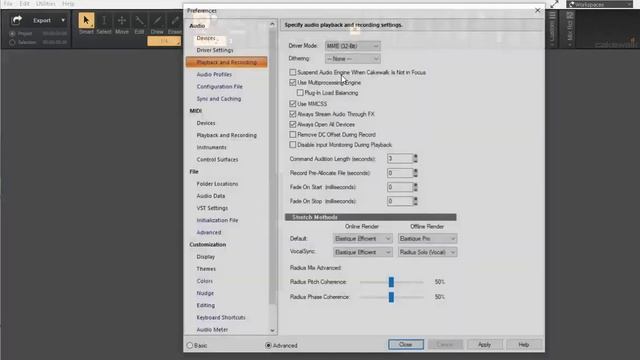Image resolution: width=640 pixels, height=360 pixels.
Task: Select Audio Meter category
Action: [x=212, y=330]
